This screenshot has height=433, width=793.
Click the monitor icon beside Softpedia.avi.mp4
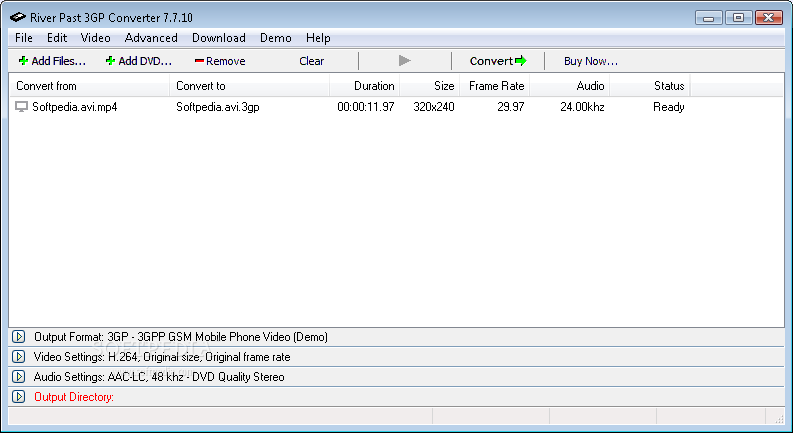[21, 107]
